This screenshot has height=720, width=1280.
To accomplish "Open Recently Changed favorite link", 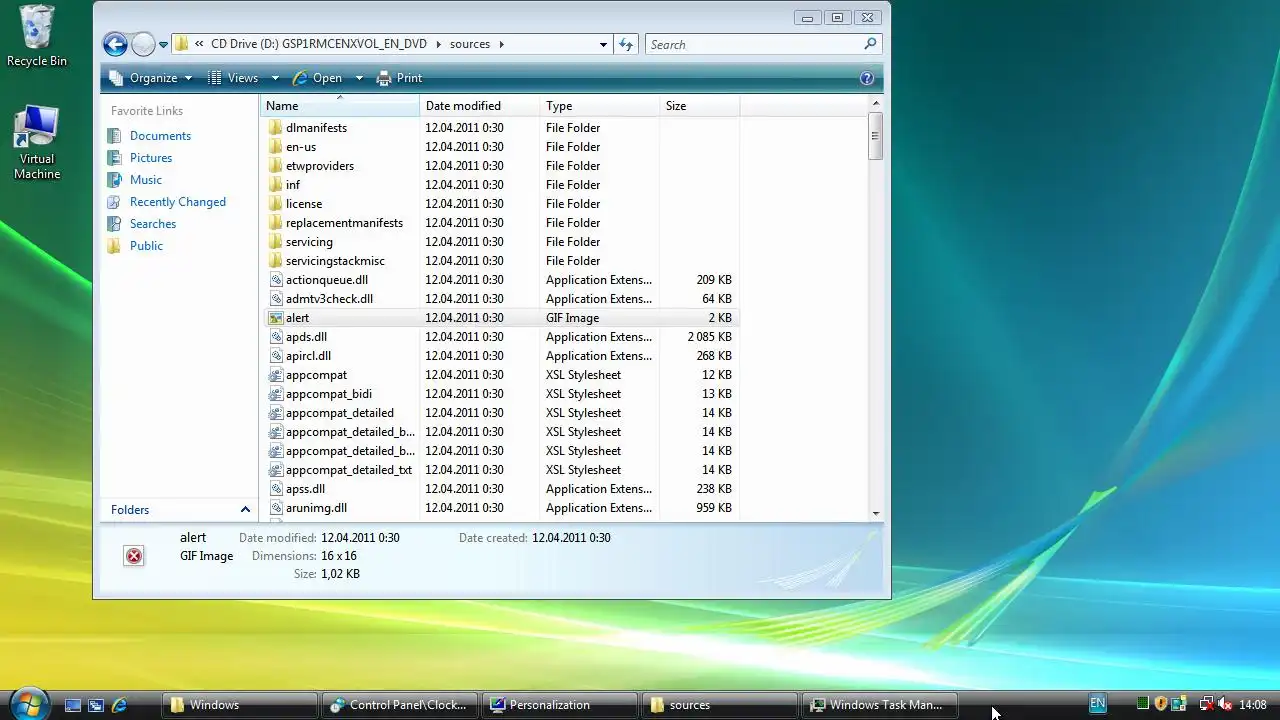I will point(178,202).
